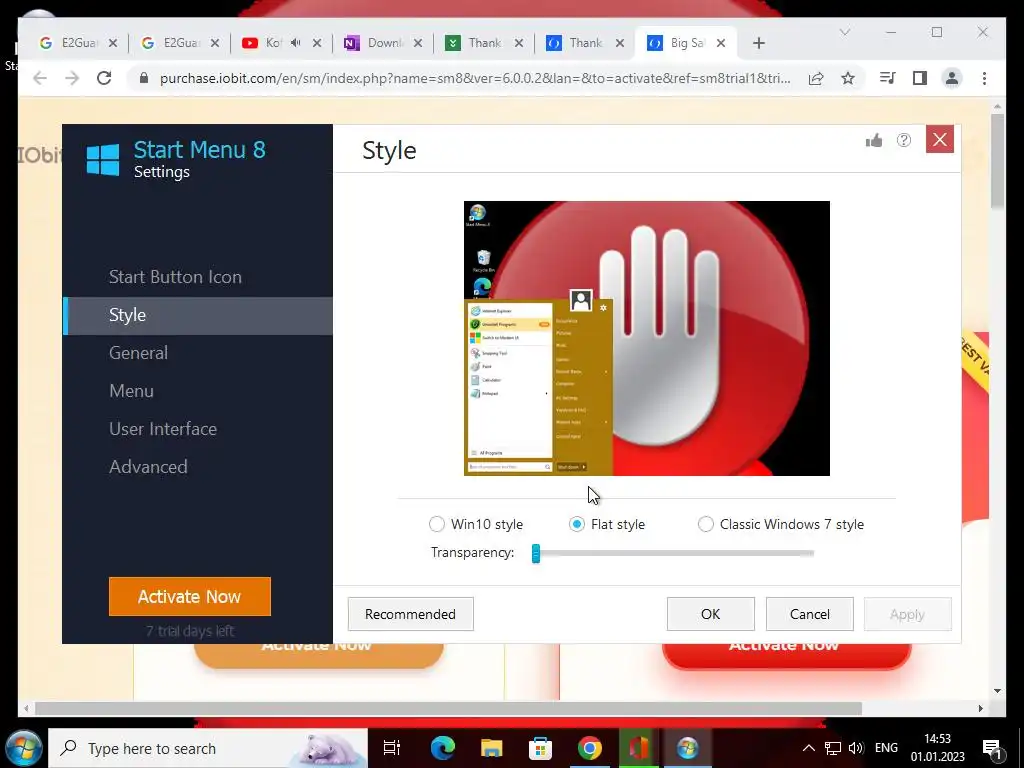Open the help question mark icon
The width and height of the screenshot is (1024, 768).
click(x=904, y=140)
